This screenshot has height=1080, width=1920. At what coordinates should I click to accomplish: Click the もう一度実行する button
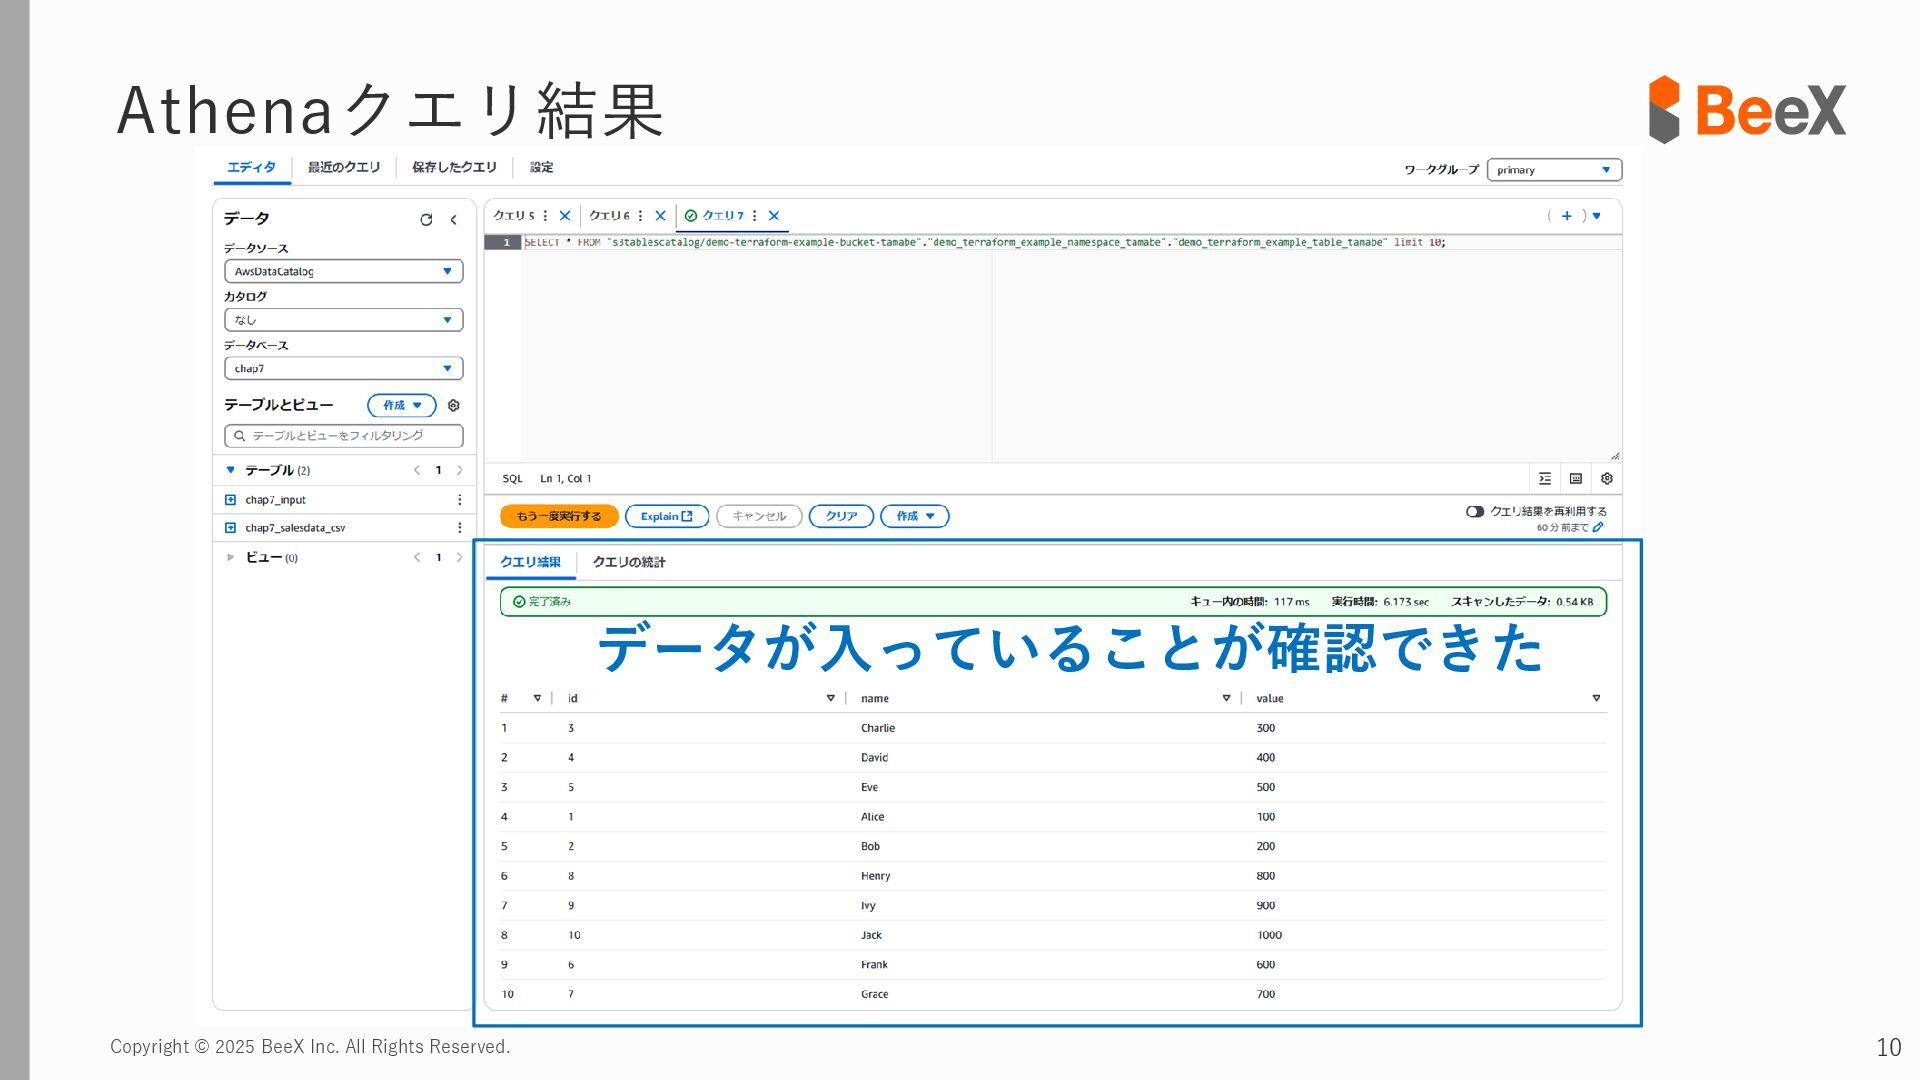pyautogui.click(x=559, y=516)
